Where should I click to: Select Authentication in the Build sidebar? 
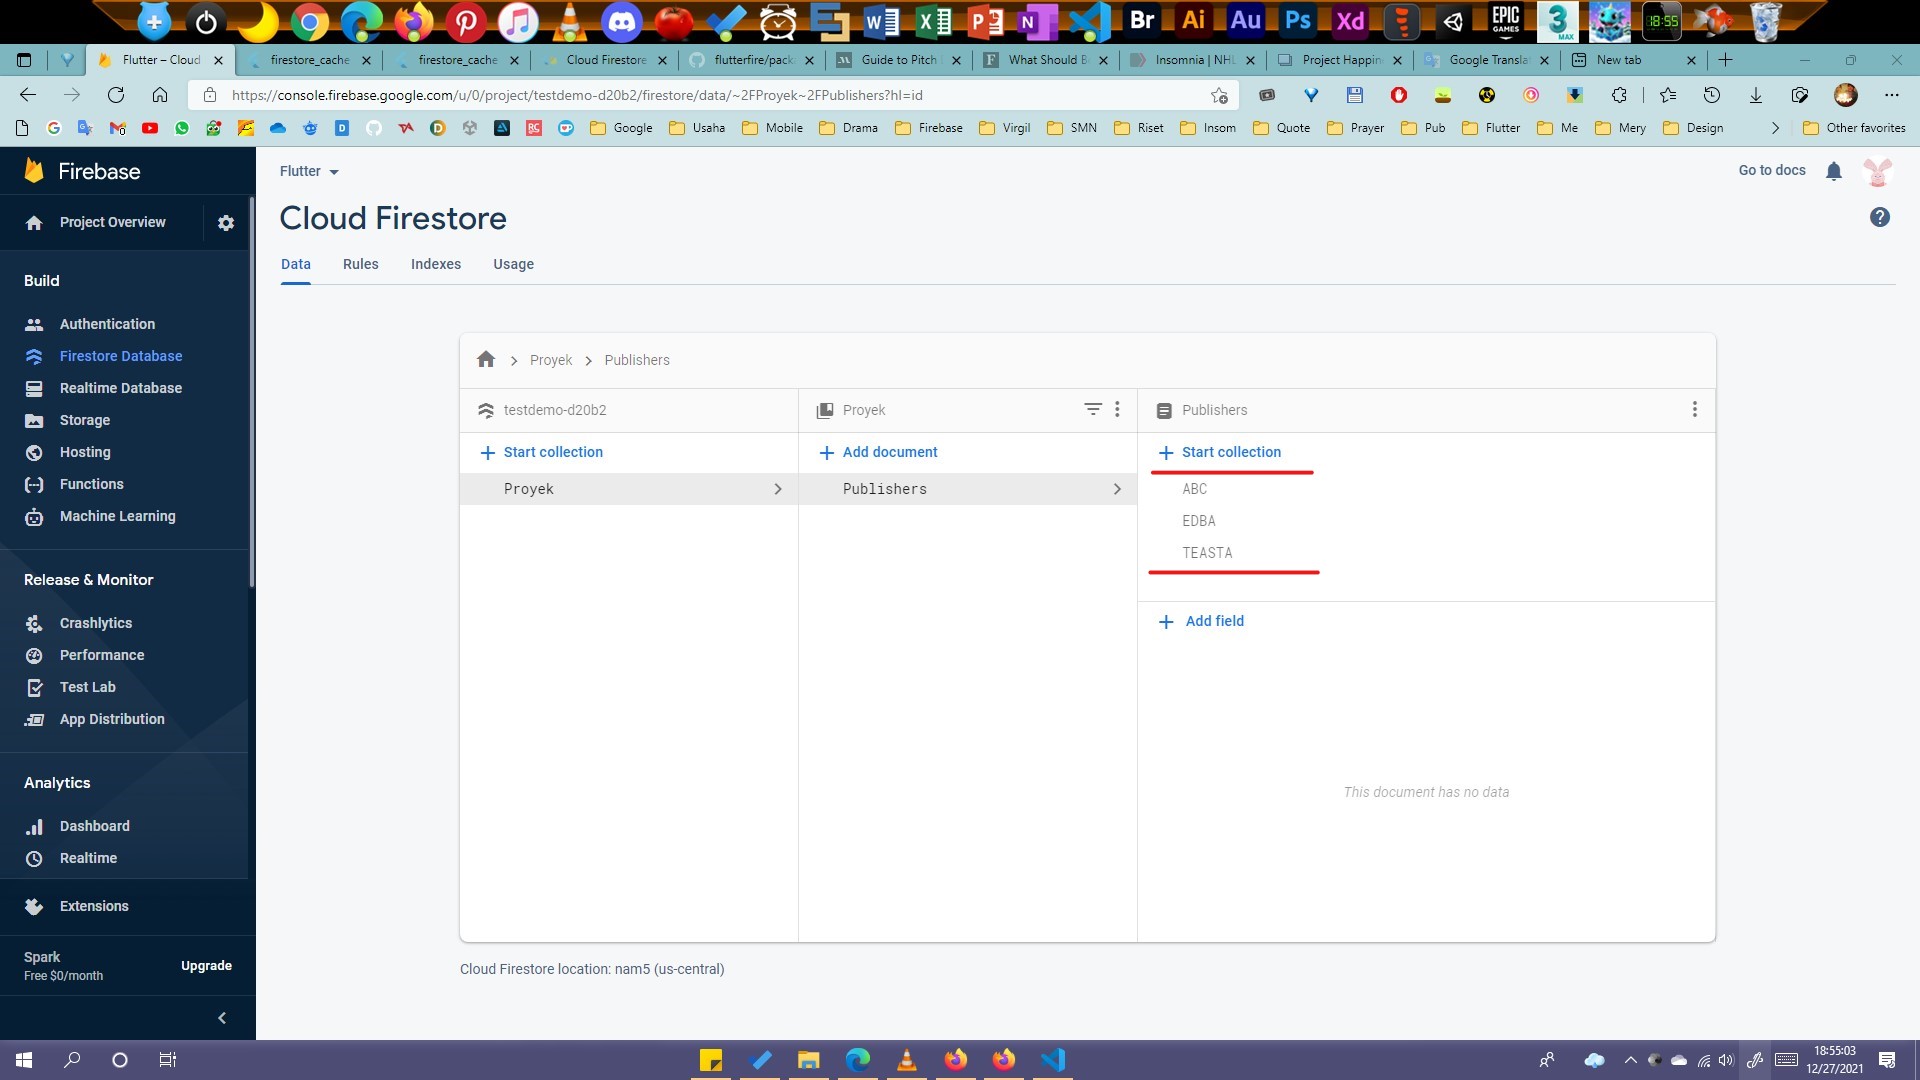(x=107, y=324)
